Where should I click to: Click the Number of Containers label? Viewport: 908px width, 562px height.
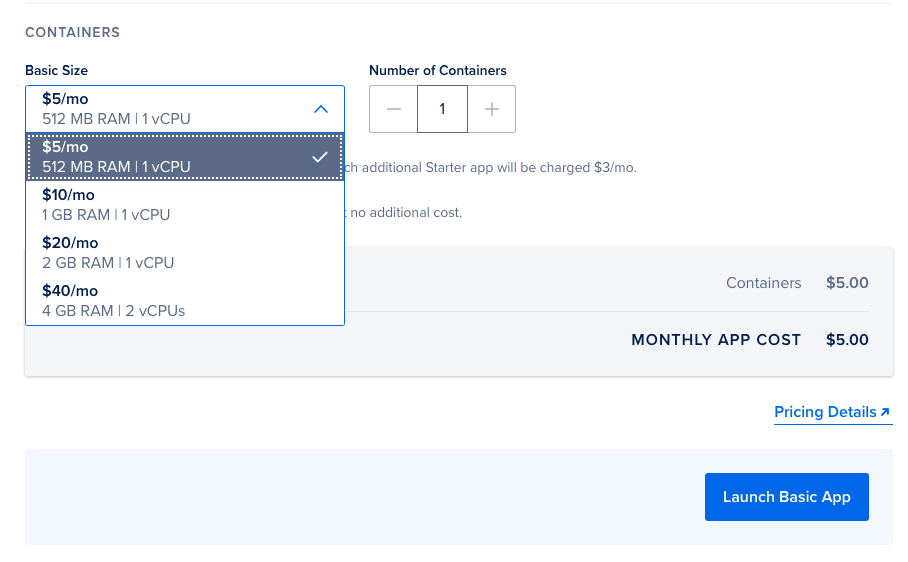438,71
